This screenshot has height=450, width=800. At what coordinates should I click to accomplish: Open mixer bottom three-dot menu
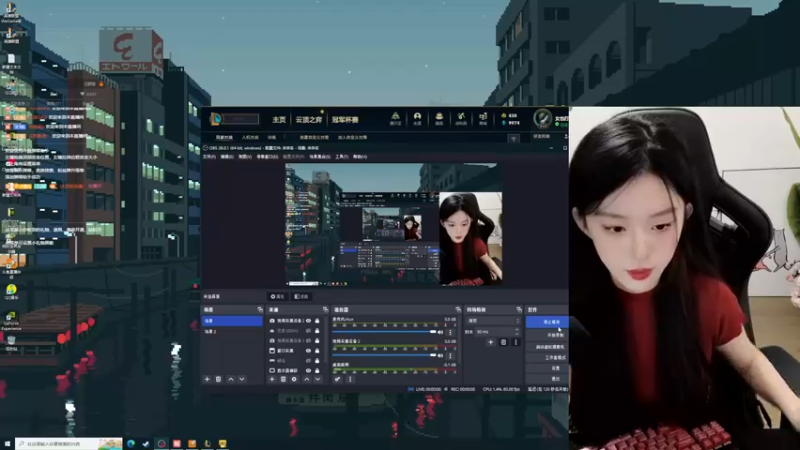point(350,379)
